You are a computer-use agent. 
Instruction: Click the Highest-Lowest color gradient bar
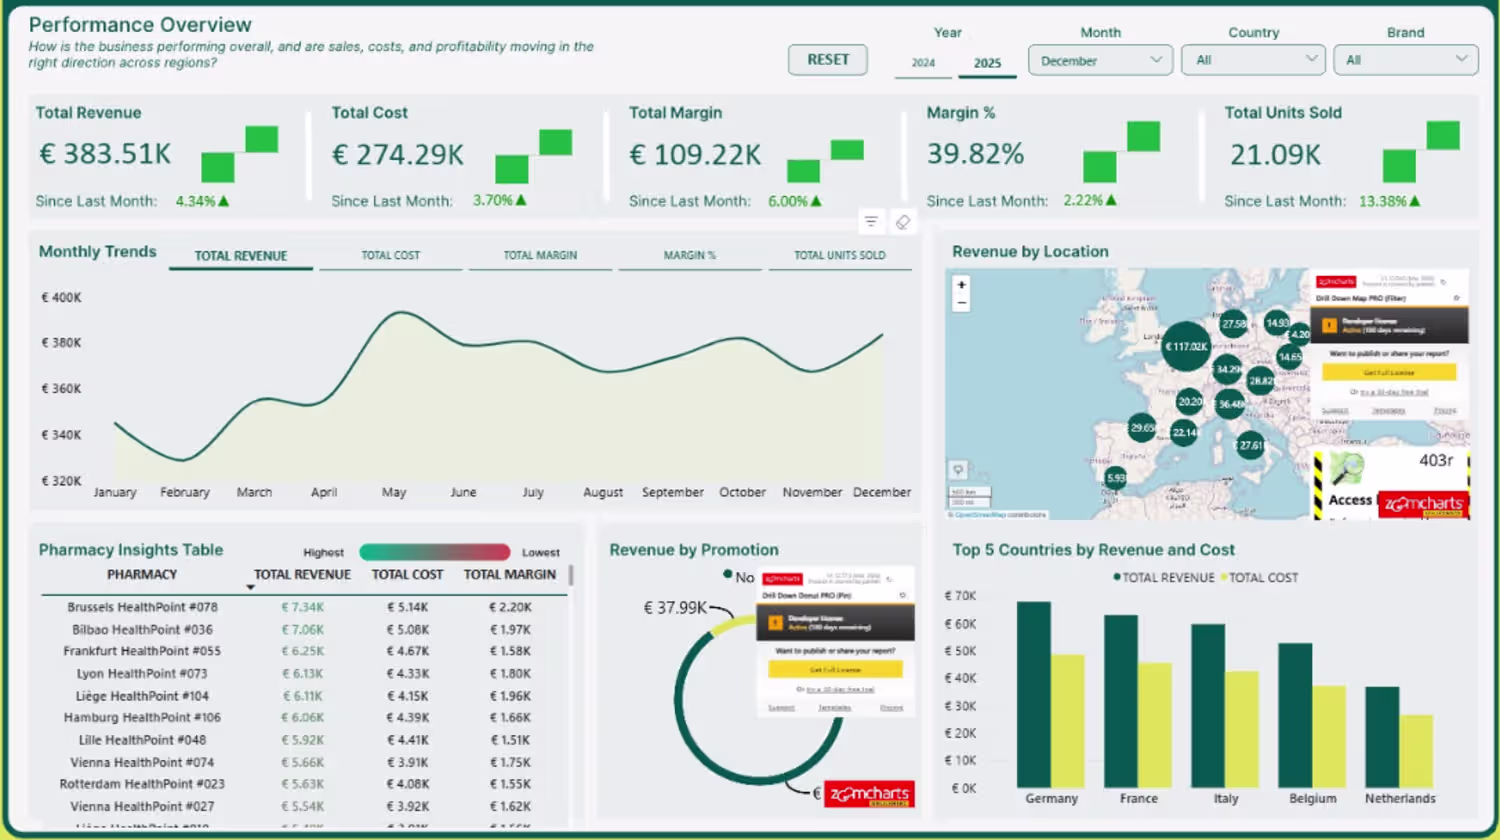coord(434,552)
